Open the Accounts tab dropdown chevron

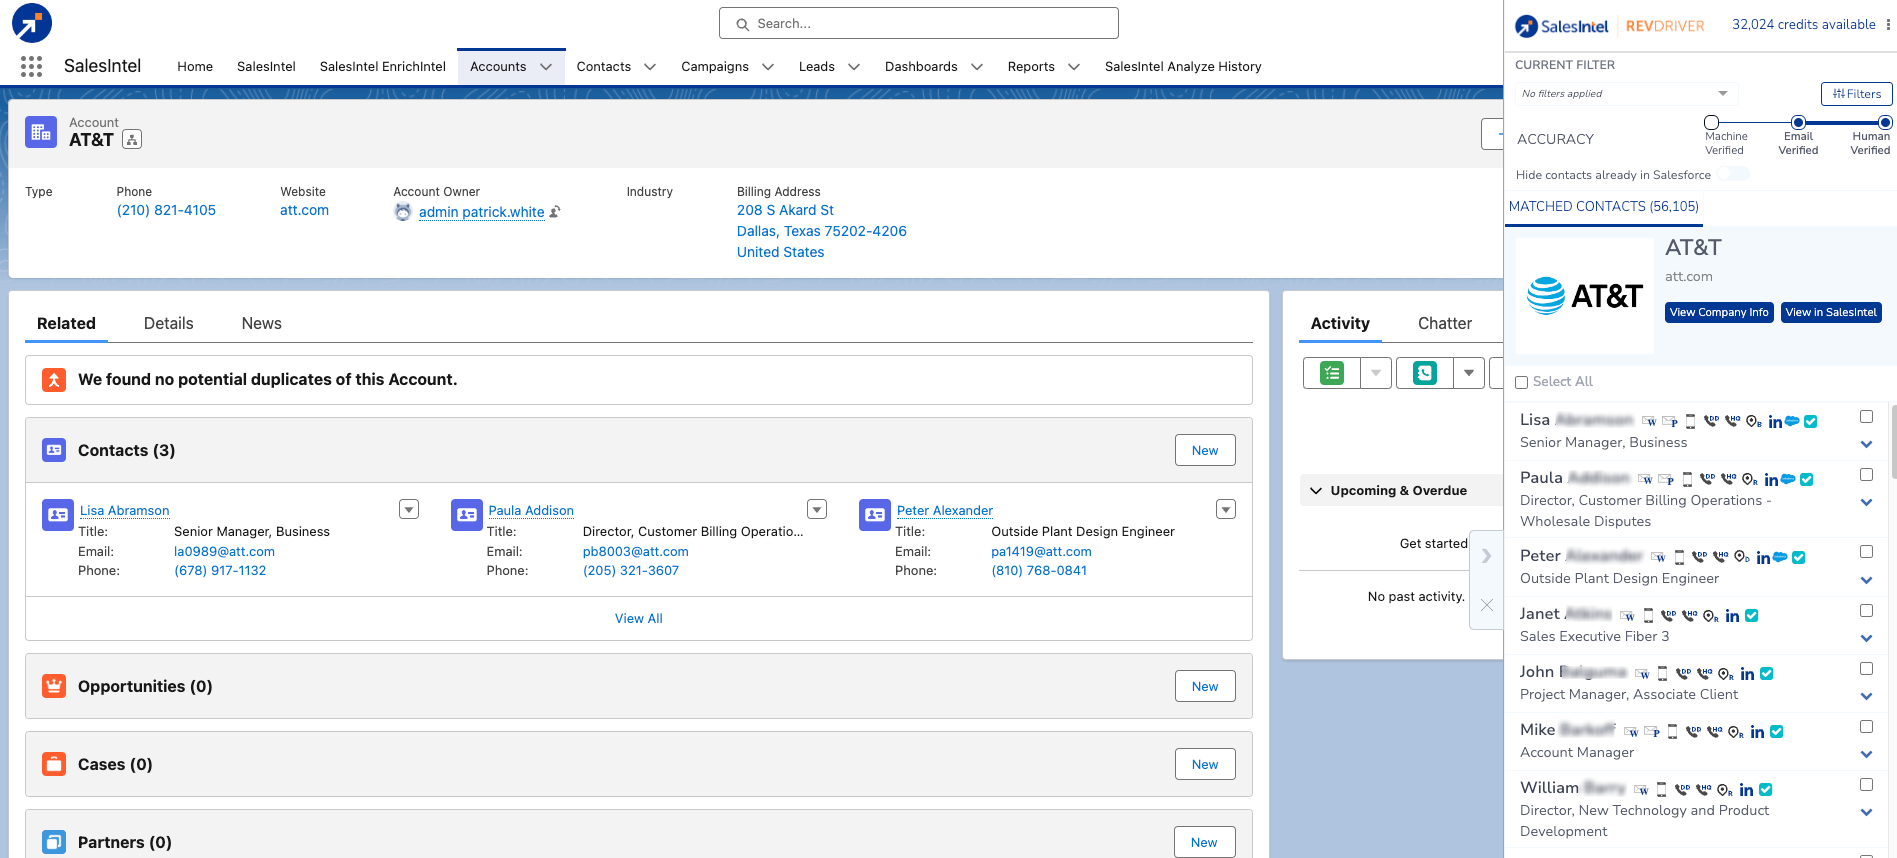click(x=546, y=67)
